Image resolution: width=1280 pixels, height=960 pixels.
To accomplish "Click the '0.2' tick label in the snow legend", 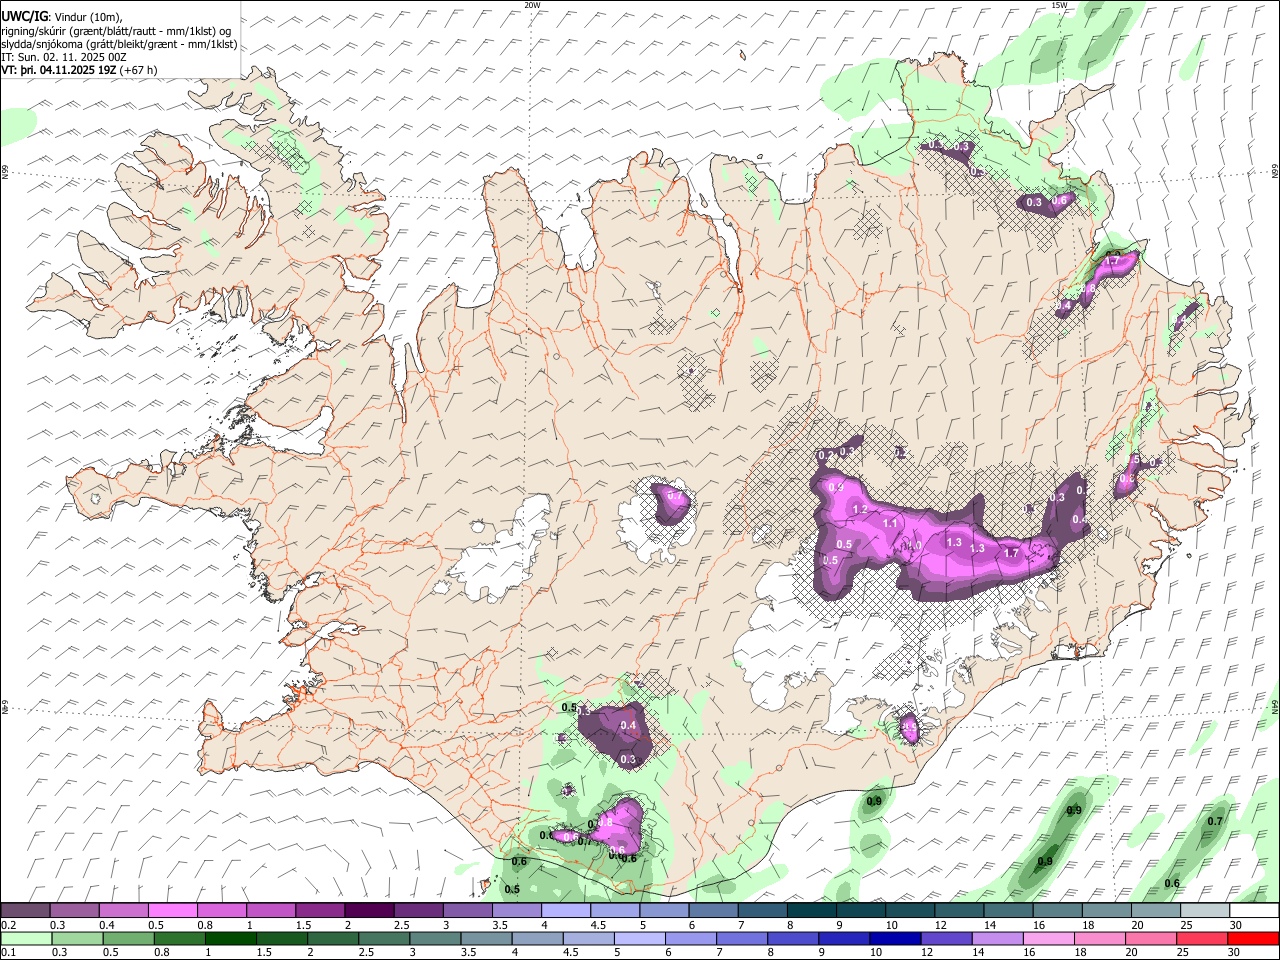I will point(8,925).
